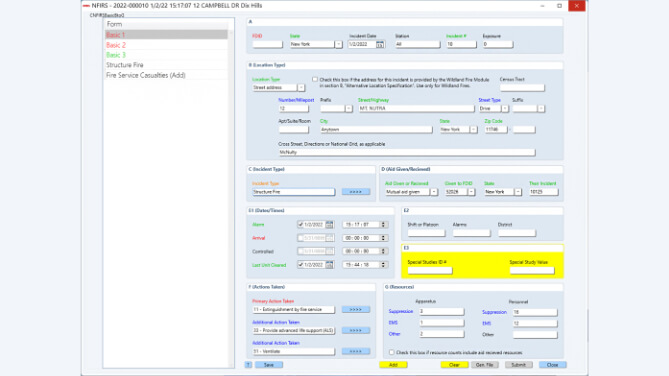
Task: Open the street Suffix dropdown
Action: 541,109
